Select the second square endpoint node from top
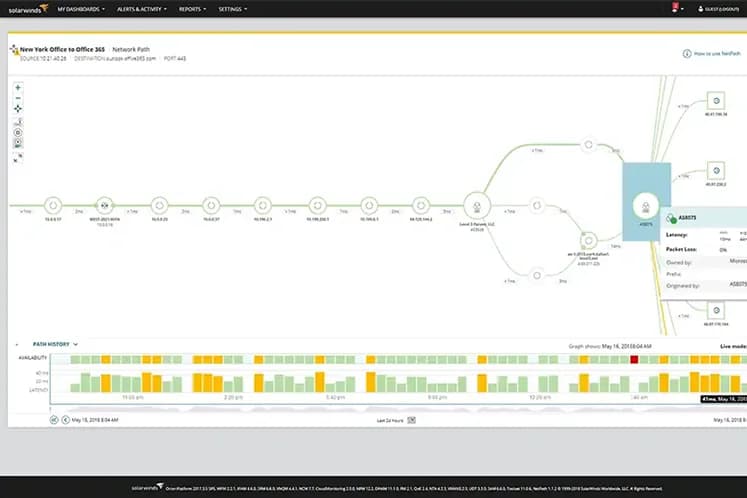747x498 pixels. click(716, 171)
